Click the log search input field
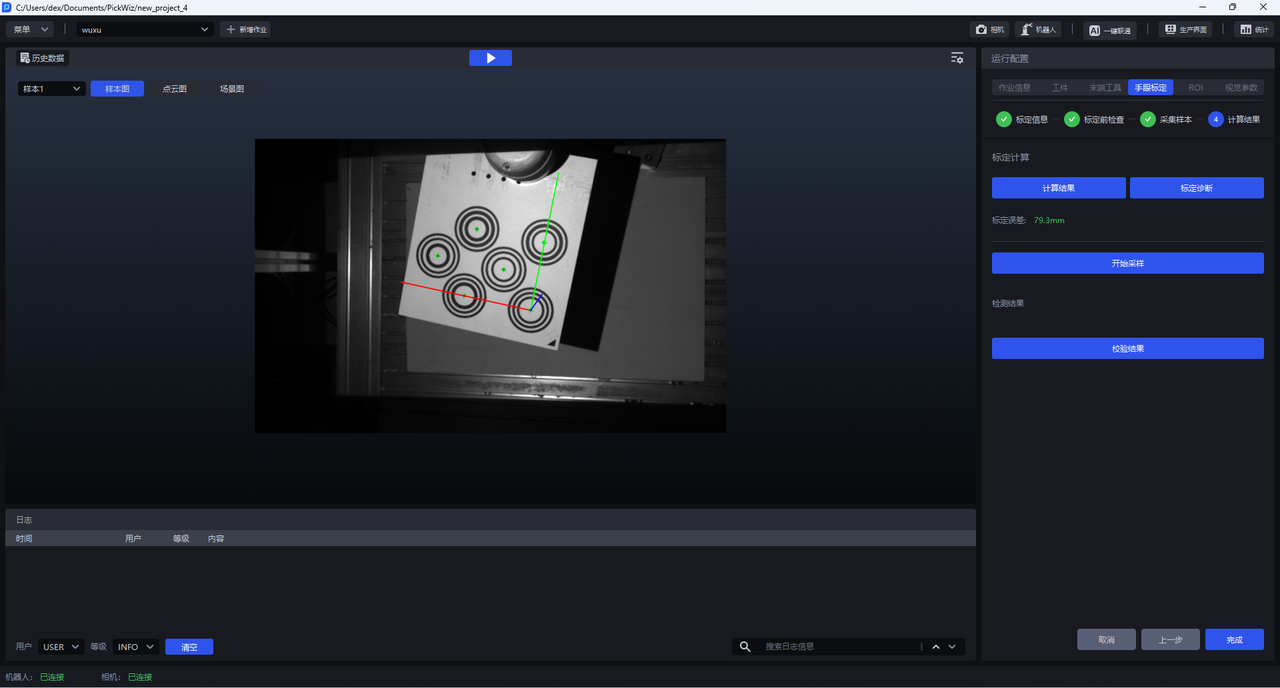The height and width of the screenshot is (688, 1280). [x=840, y=647]
